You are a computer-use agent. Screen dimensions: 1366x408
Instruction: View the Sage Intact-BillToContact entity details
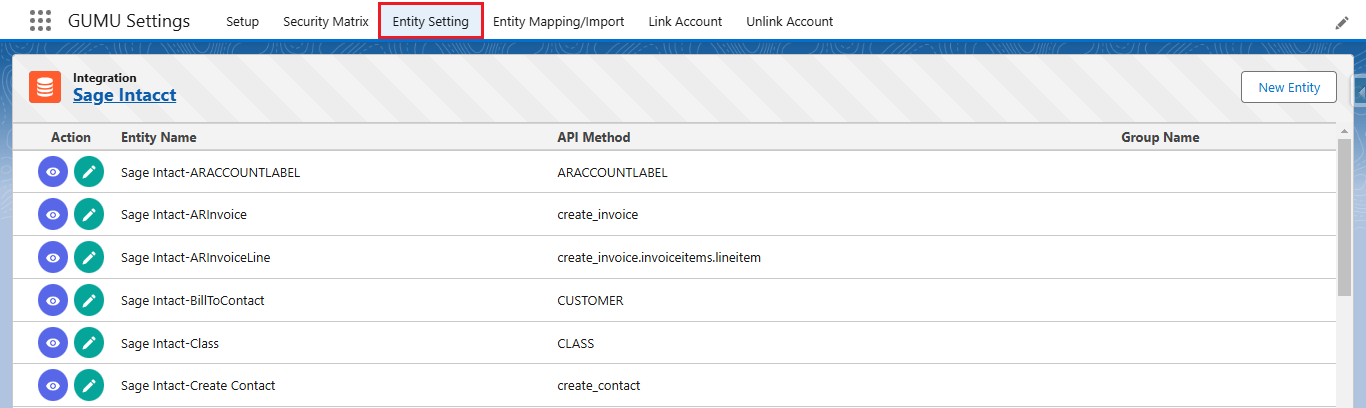[x=53, y=300]
